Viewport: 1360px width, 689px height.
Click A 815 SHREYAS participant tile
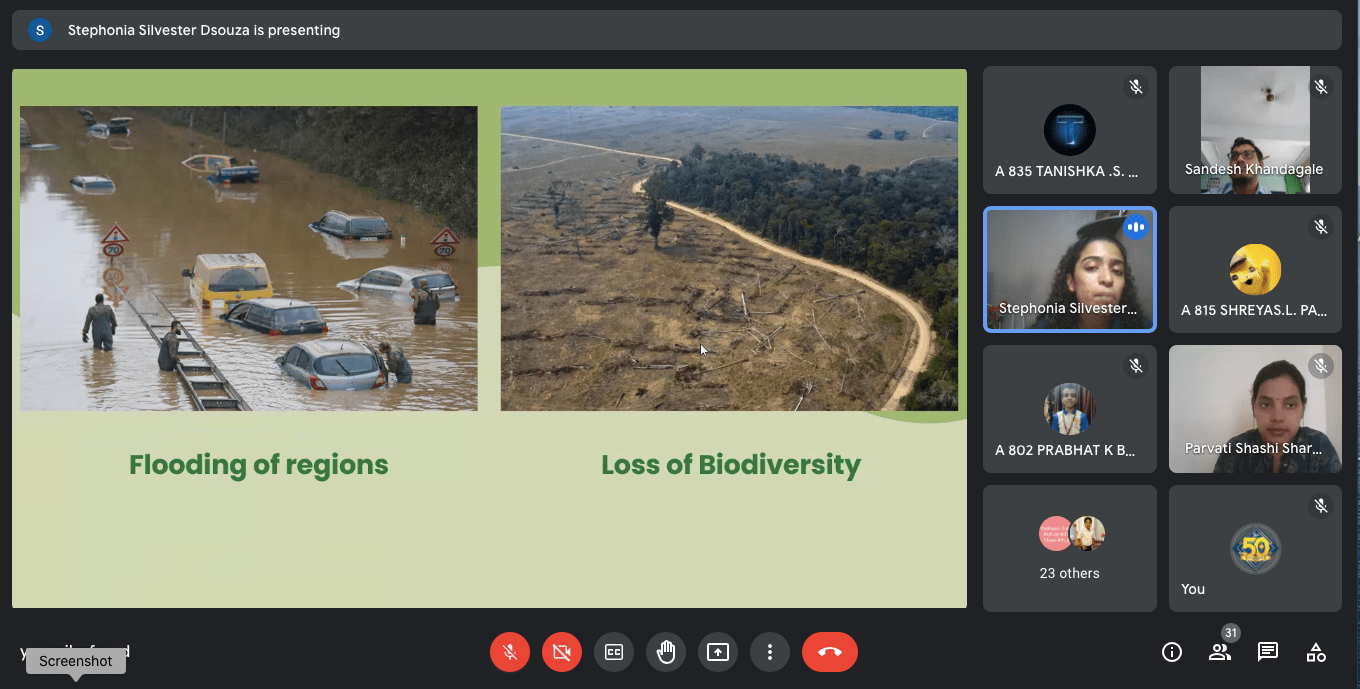click(x=1254, y=269)
